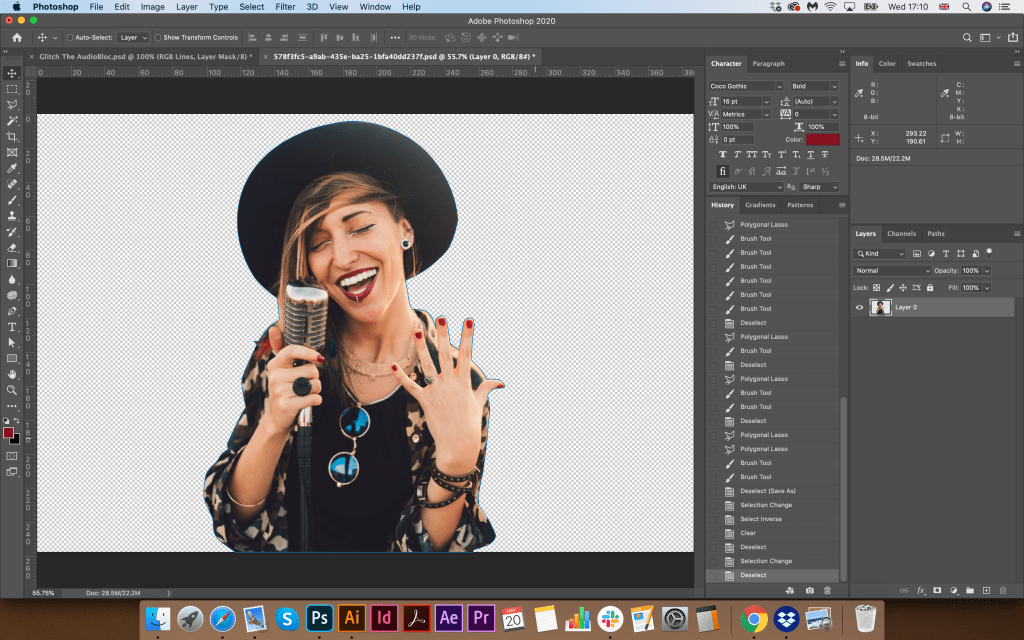The image size is (1024, 640).
Task: Click the Character text color swatch
Action: pyautogui.click(x=823, y=140)
